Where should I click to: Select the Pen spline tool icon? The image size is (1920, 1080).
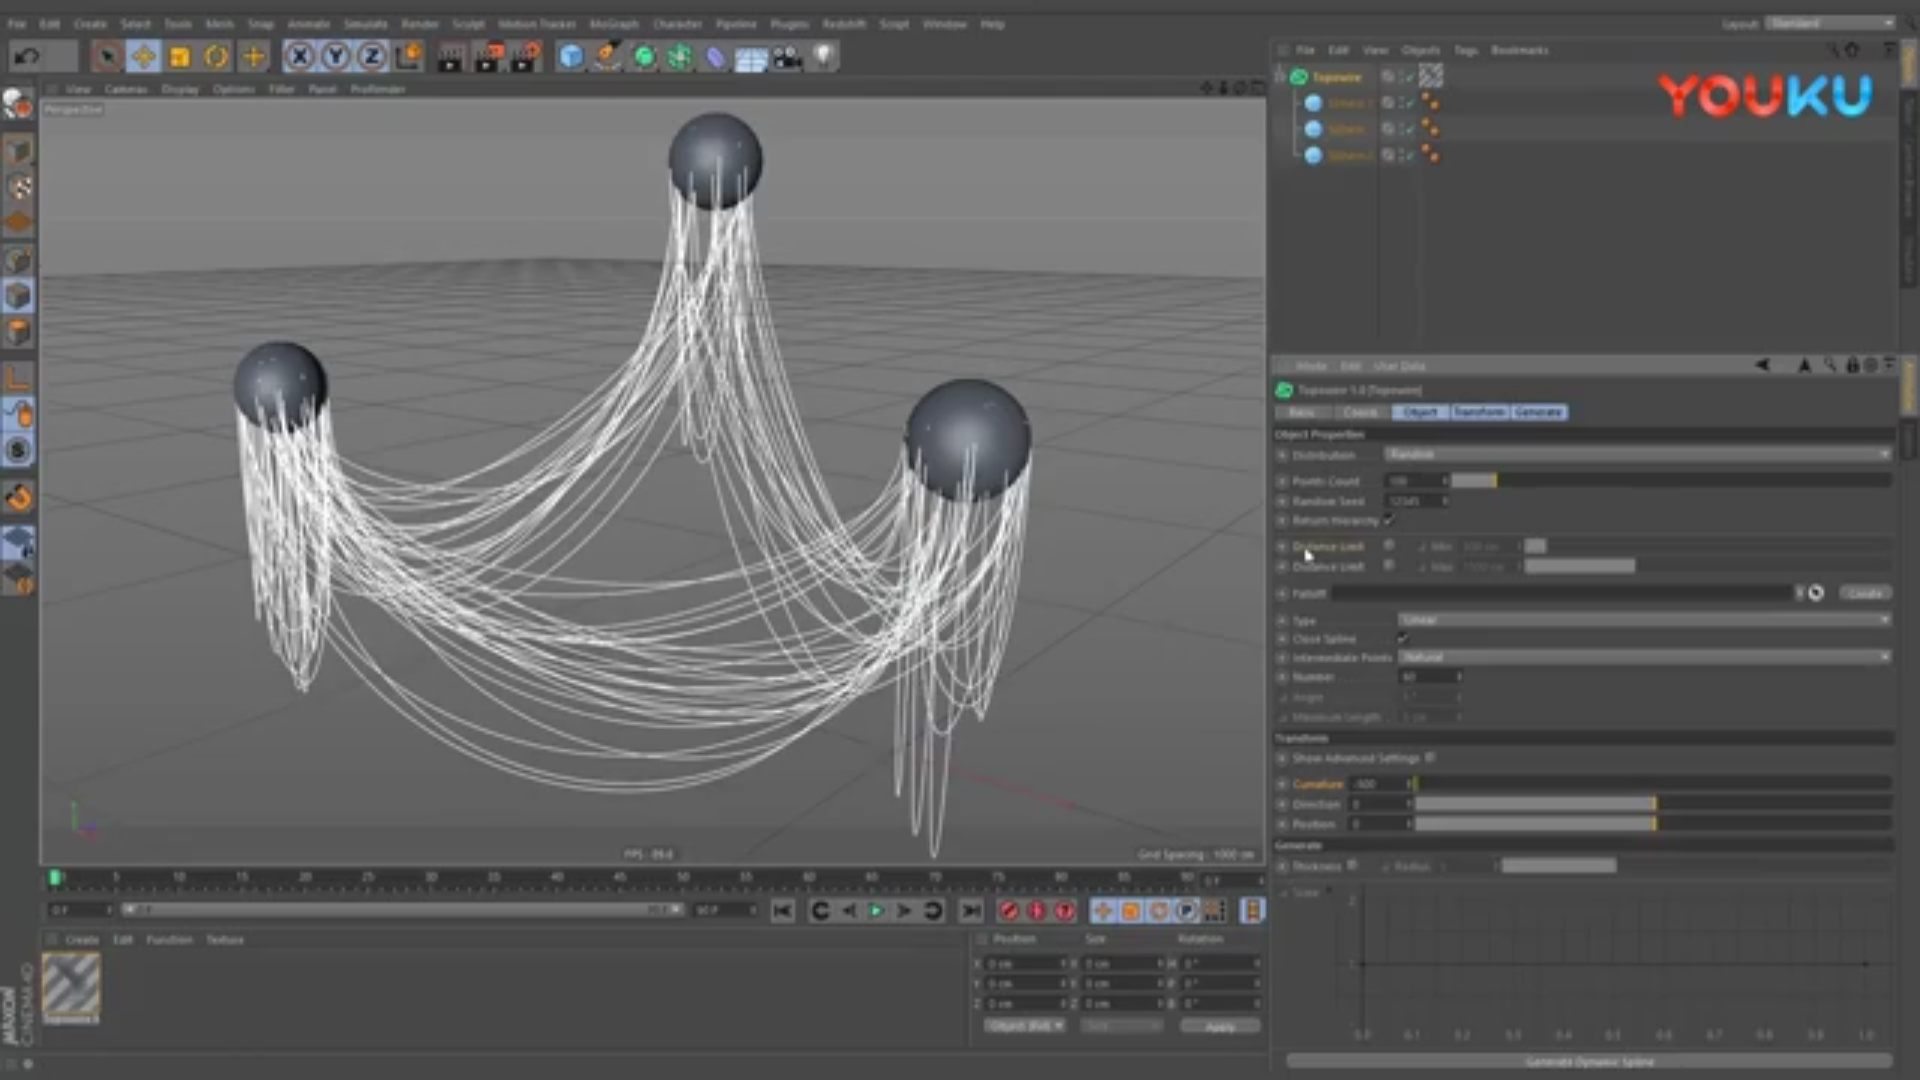[x=607, y=57]
